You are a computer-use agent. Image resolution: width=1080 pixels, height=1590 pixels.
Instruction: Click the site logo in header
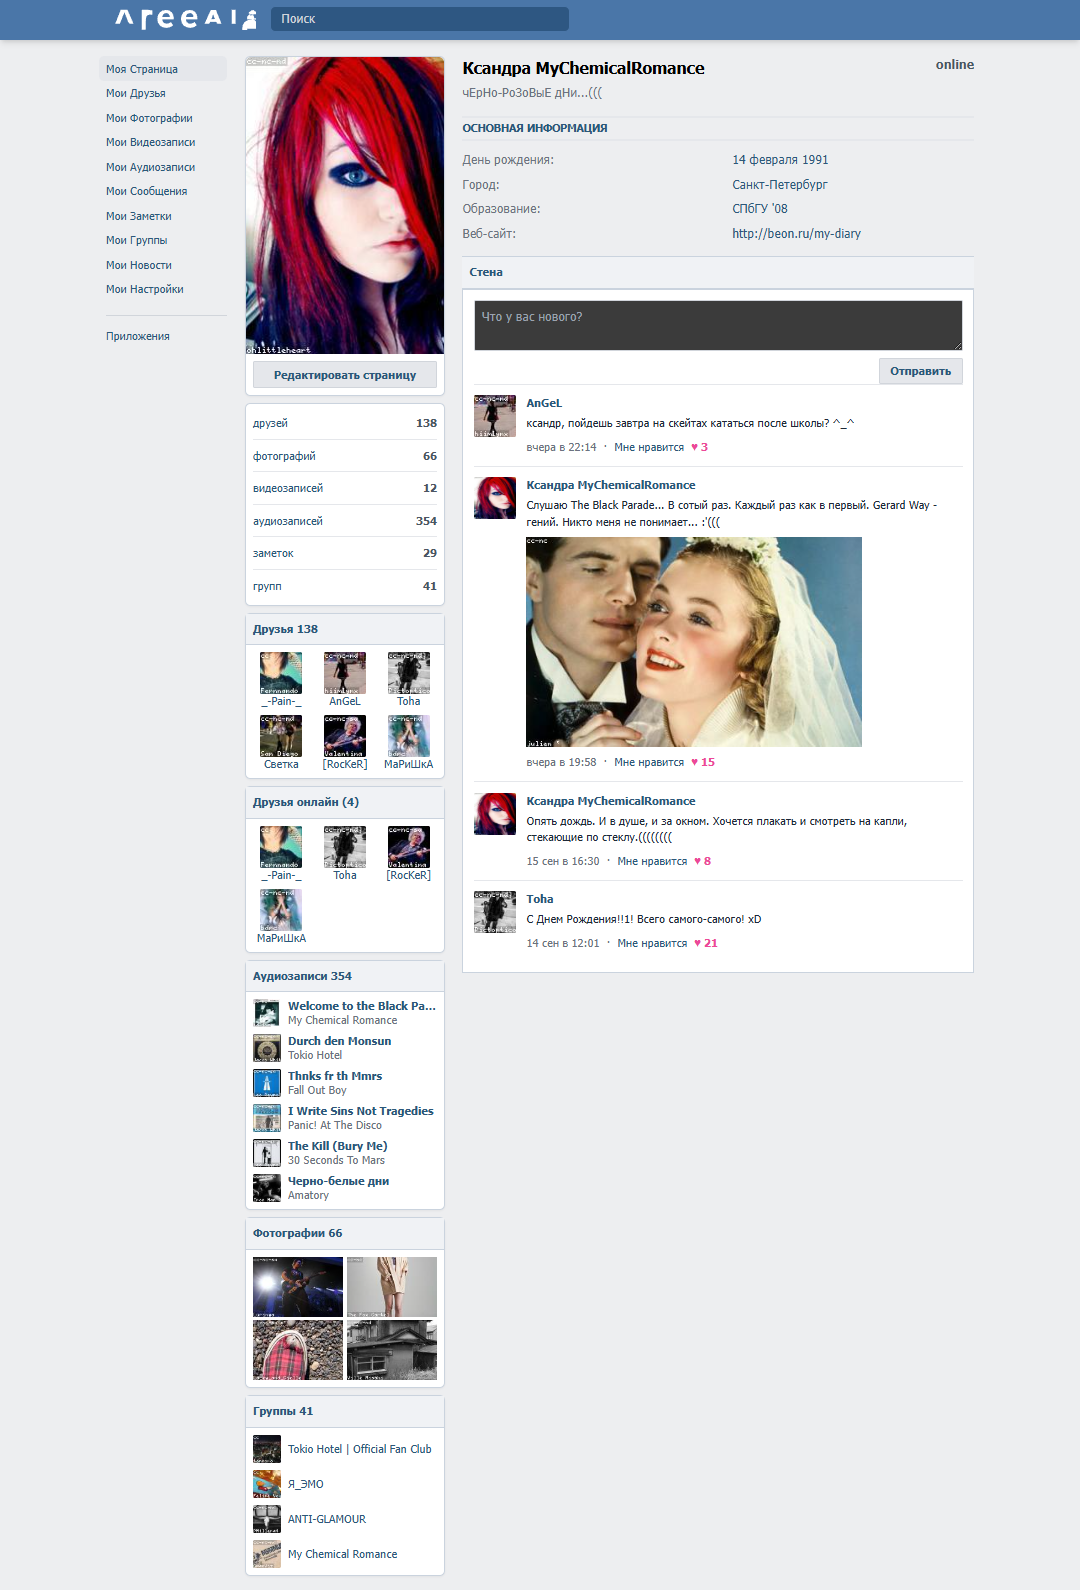point(185,19)
